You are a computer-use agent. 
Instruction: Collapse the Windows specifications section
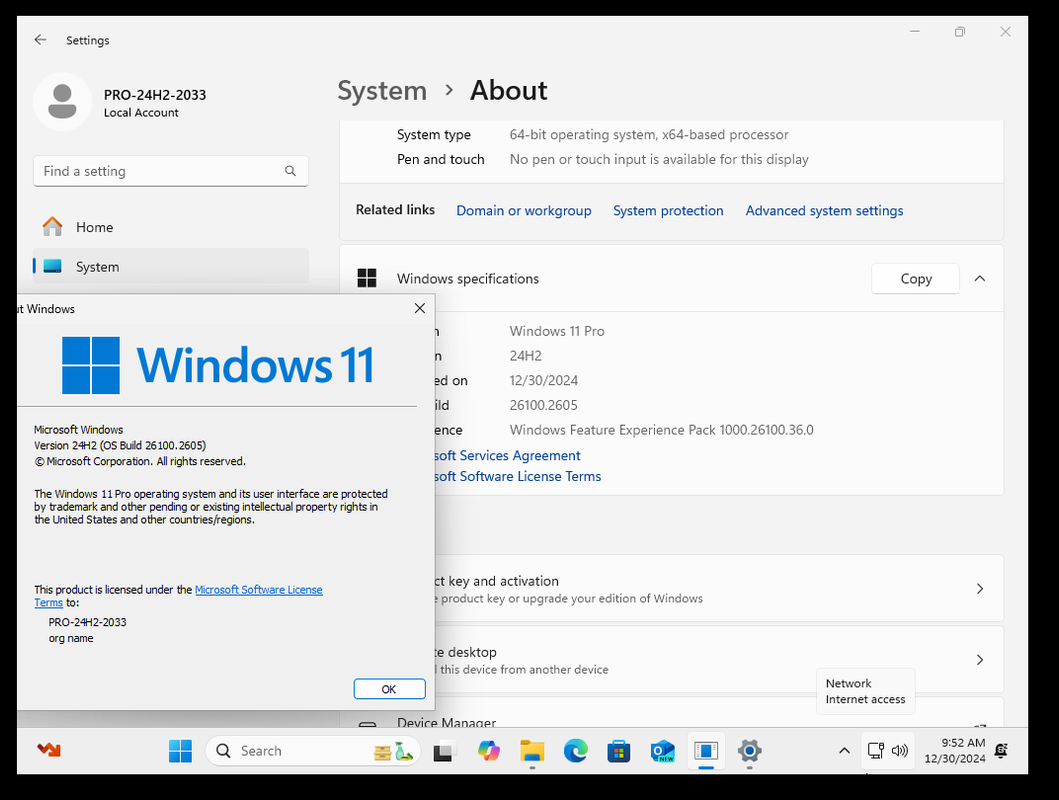[x=979, y=279]
